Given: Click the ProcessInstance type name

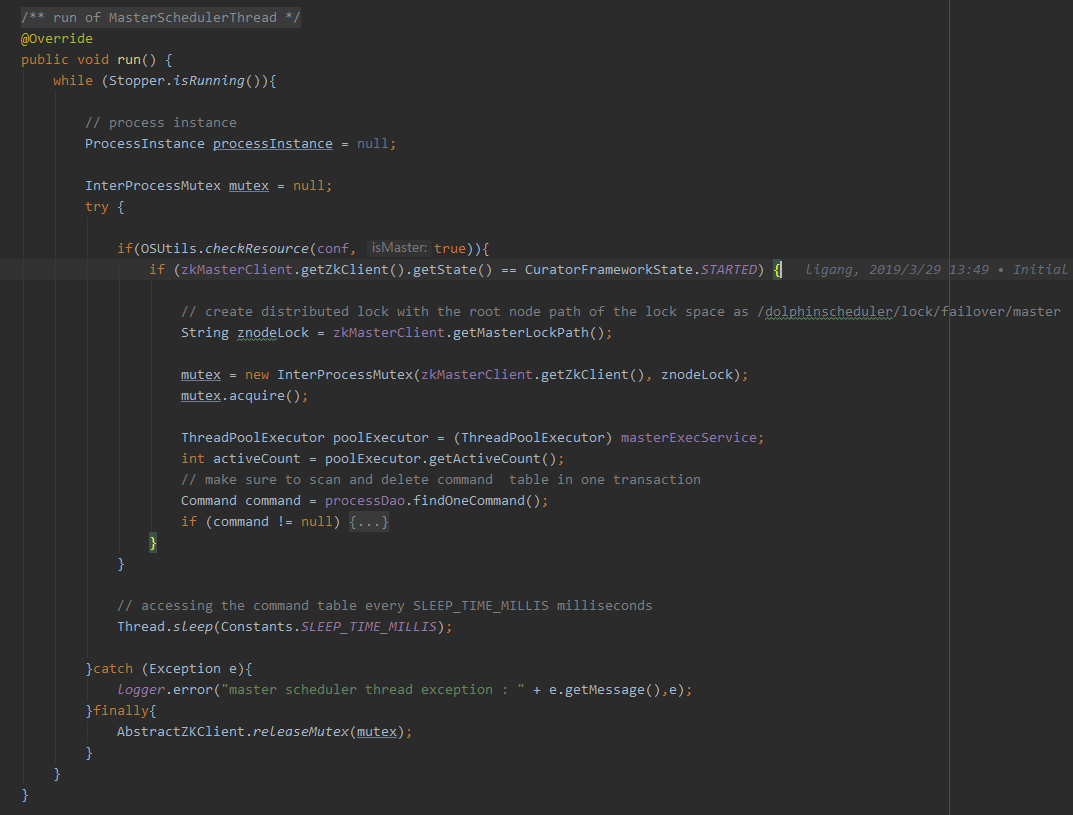Looking at the screenshot, I should click(x=144, y=144).
